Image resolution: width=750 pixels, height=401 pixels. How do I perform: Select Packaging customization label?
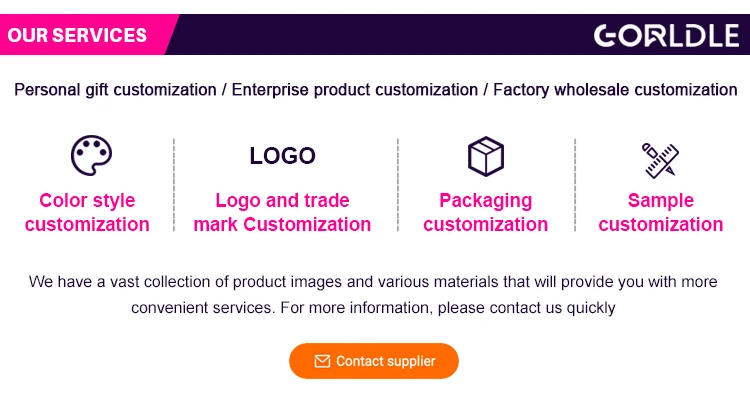pyautogui.click(x=485, y=212)
